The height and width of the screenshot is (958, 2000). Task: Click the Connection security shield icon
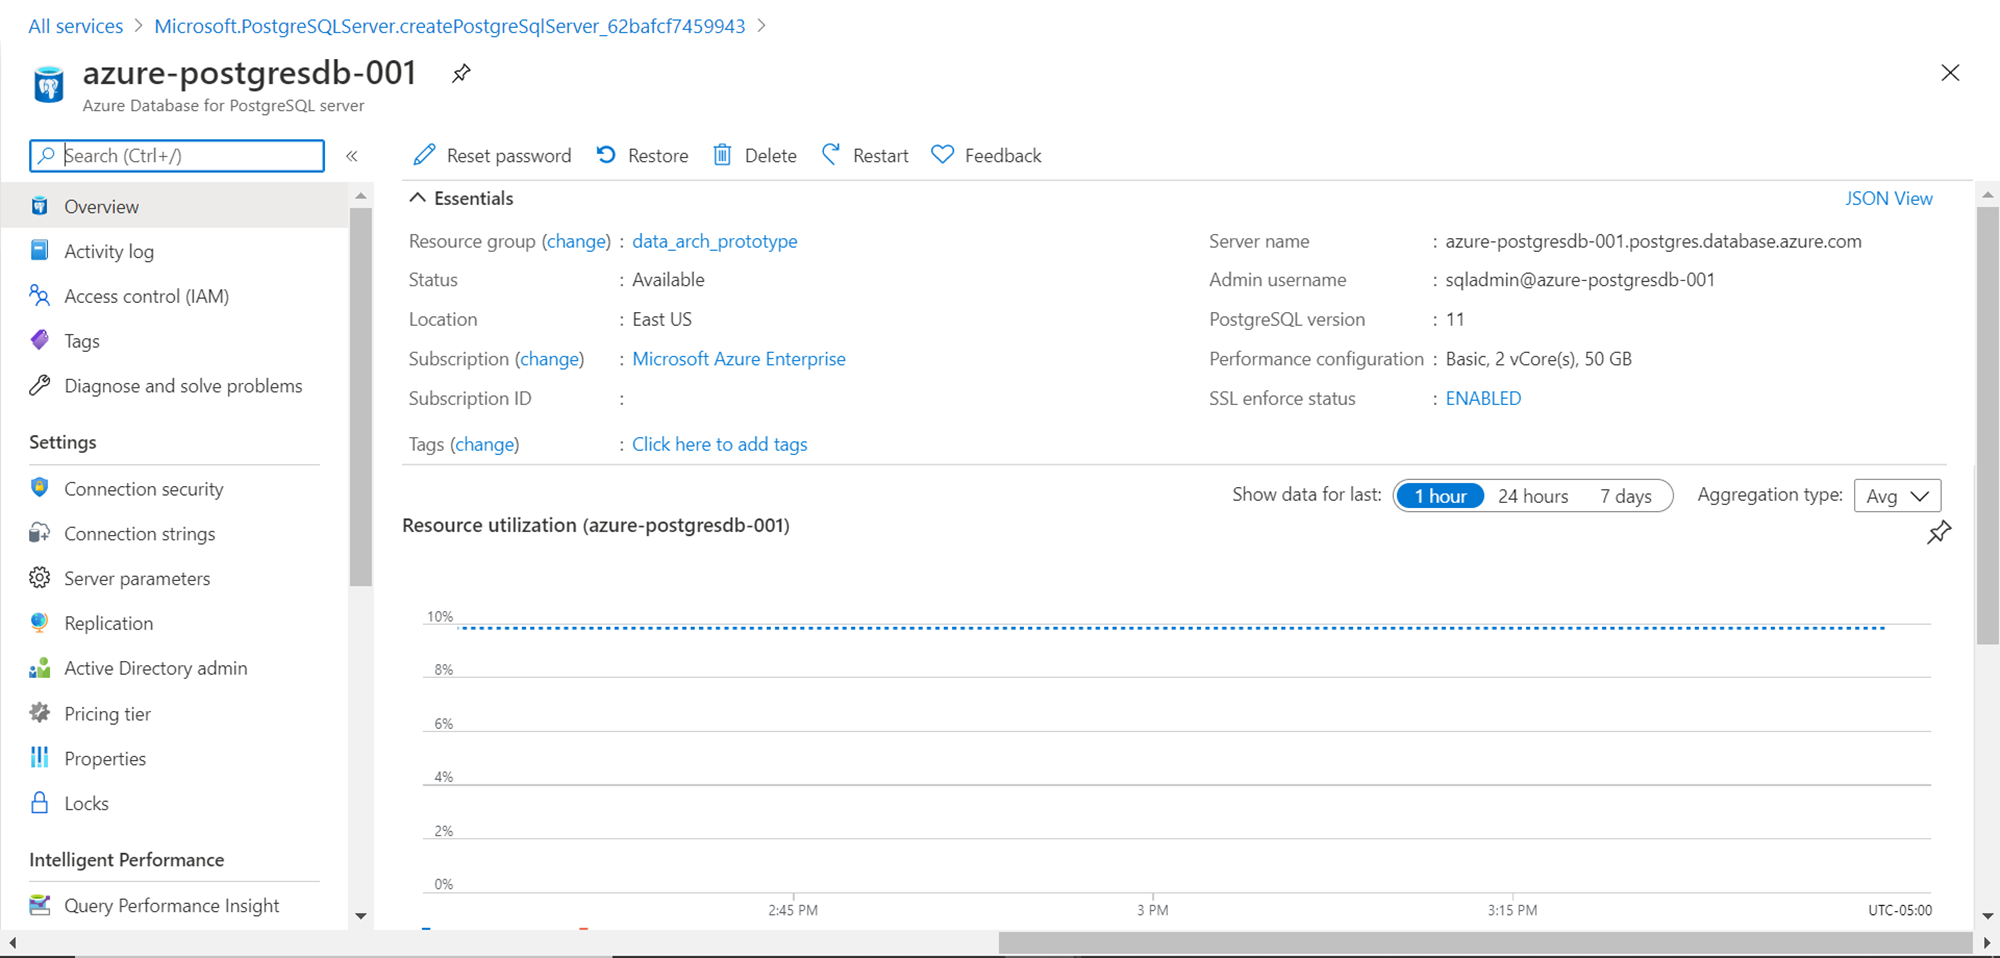(x=40, y=488)
